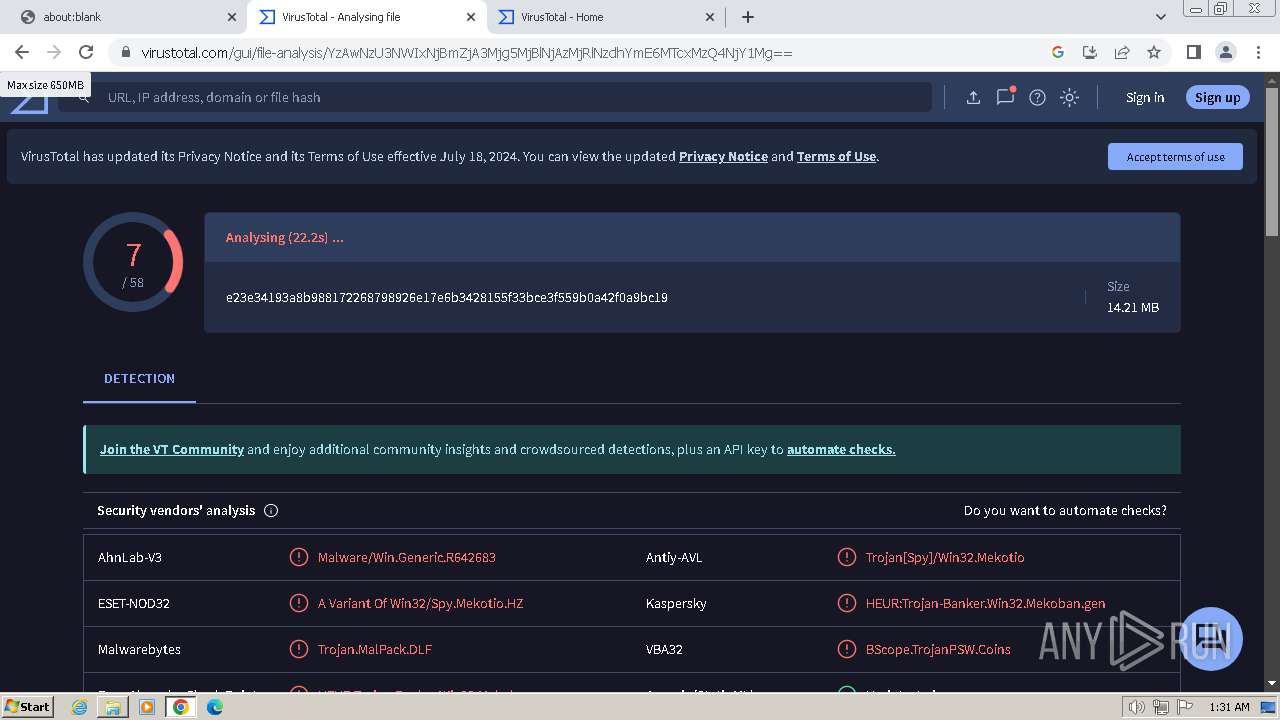The height and width of the screenshot is (720, 1280).
Task: Open the notifications chat icon
Action: click(1005, 97)
